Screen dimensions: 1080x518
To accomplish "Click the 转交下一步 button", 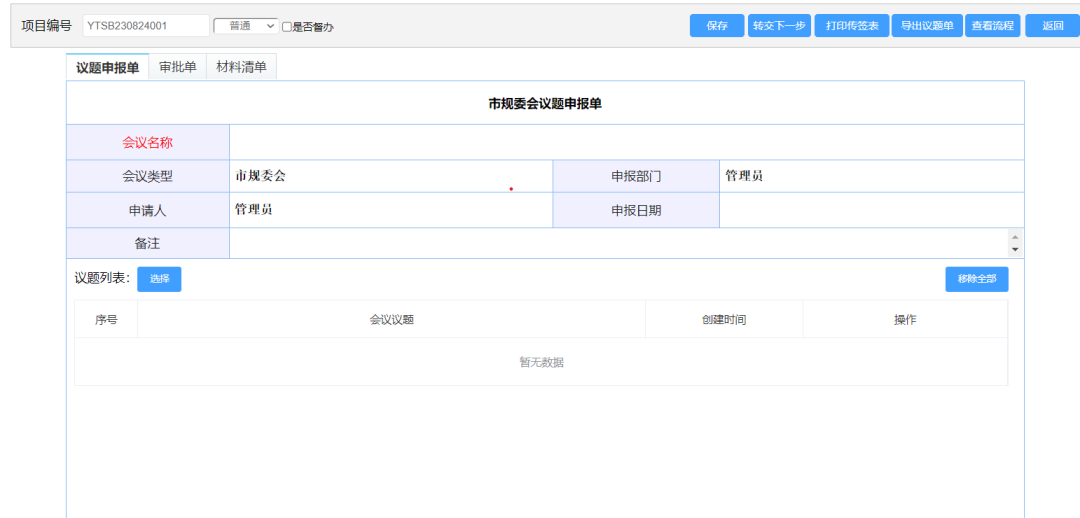I will [x=779, y=25].
